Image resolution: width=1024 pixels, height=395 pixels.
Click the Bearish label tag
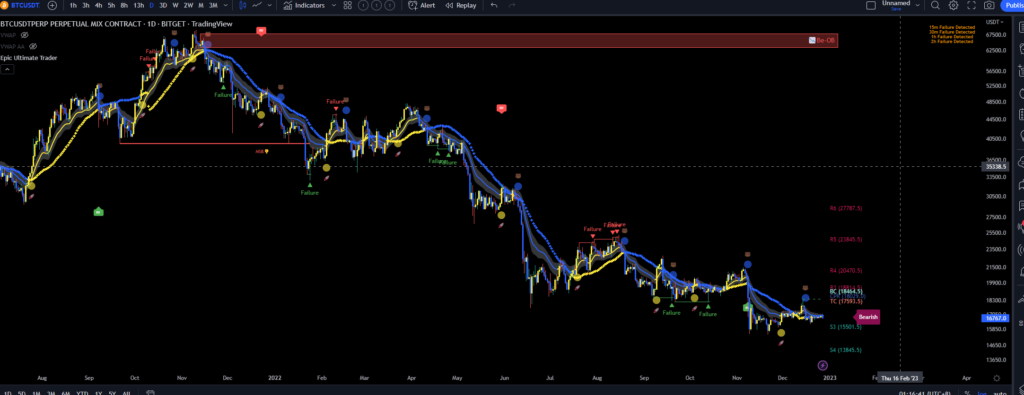[868, 317]
